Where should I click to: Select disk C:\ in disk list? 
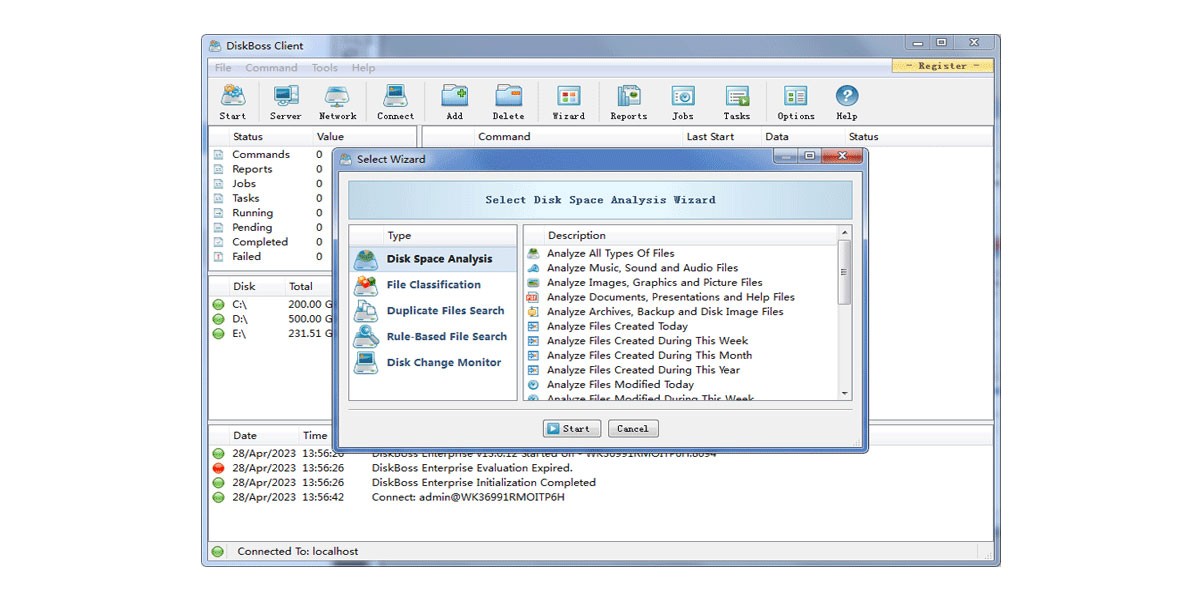[x=270, y=304]
